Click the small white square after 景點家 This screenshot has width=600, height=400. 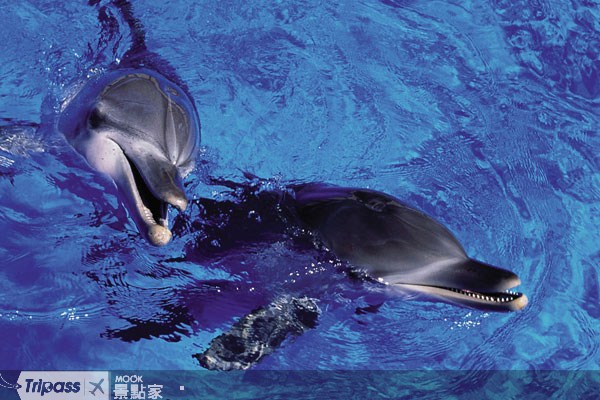(x=182, y=388)
